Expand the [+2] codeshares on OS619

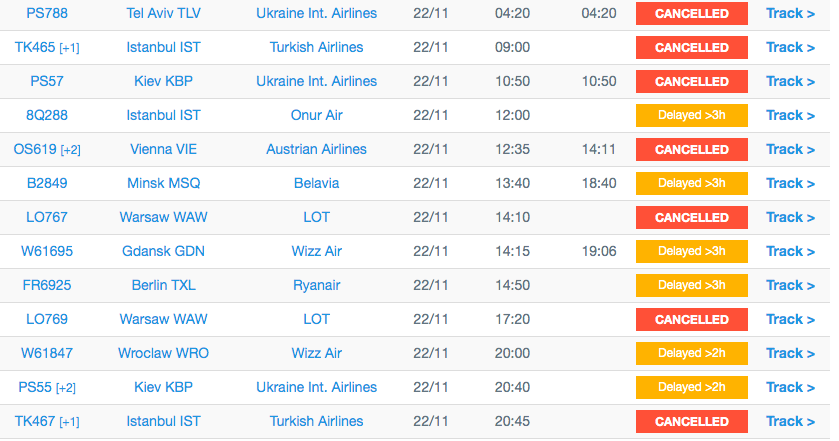pyautogui.click(x=71, y=150)
